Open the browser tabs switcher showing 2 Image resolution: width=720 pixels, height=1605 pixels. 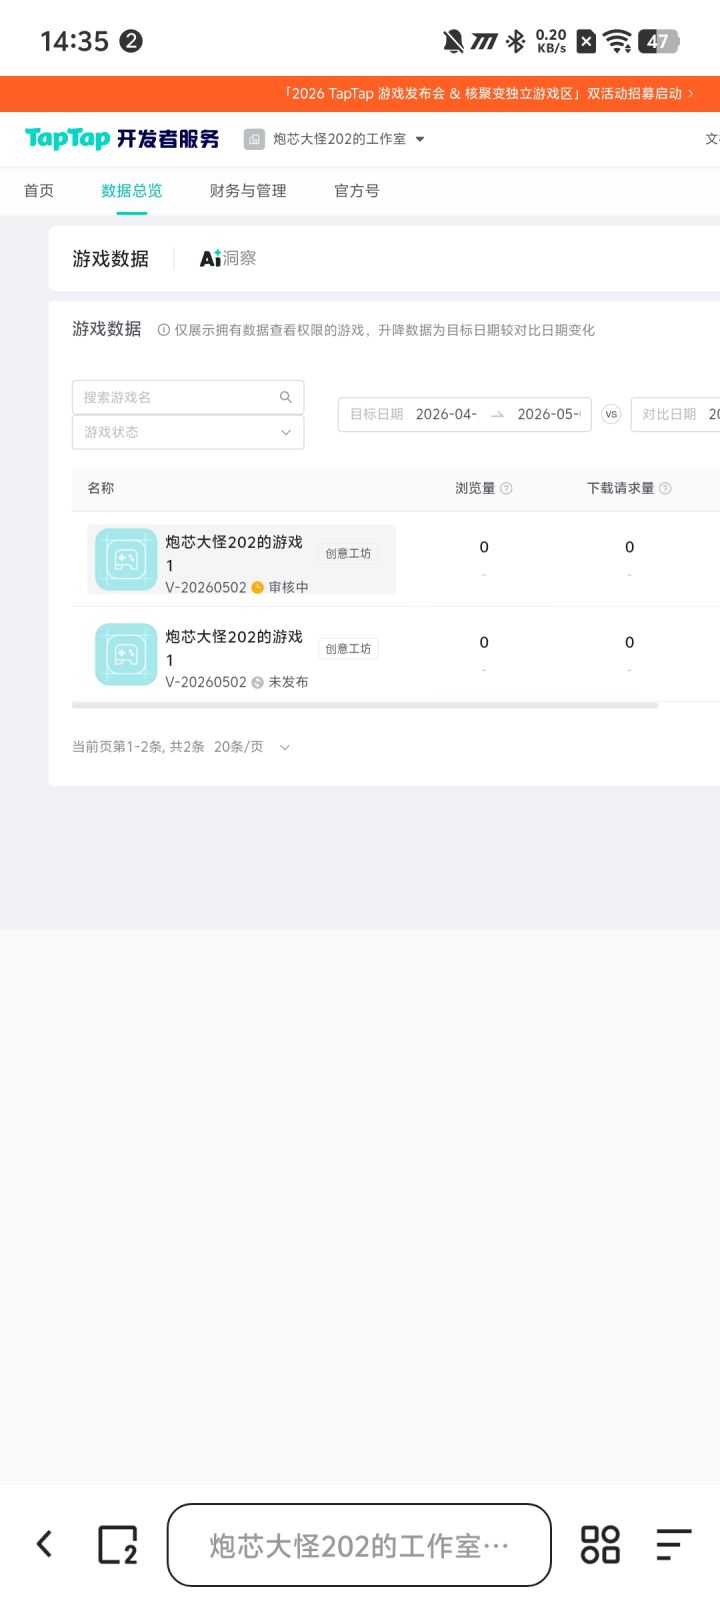[x=117, y=1544]
